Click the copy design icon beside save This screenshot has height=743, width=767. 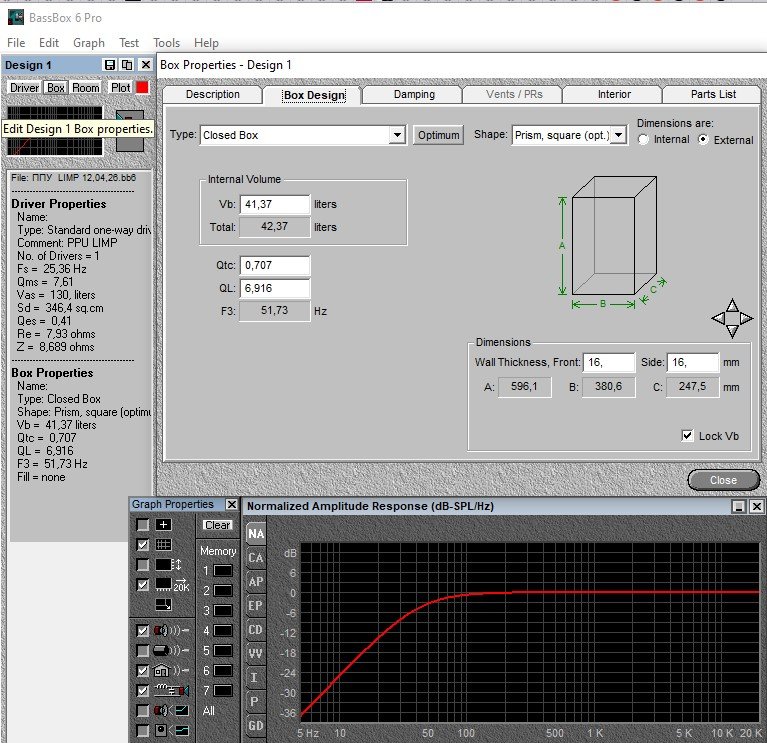coord(127,65)
